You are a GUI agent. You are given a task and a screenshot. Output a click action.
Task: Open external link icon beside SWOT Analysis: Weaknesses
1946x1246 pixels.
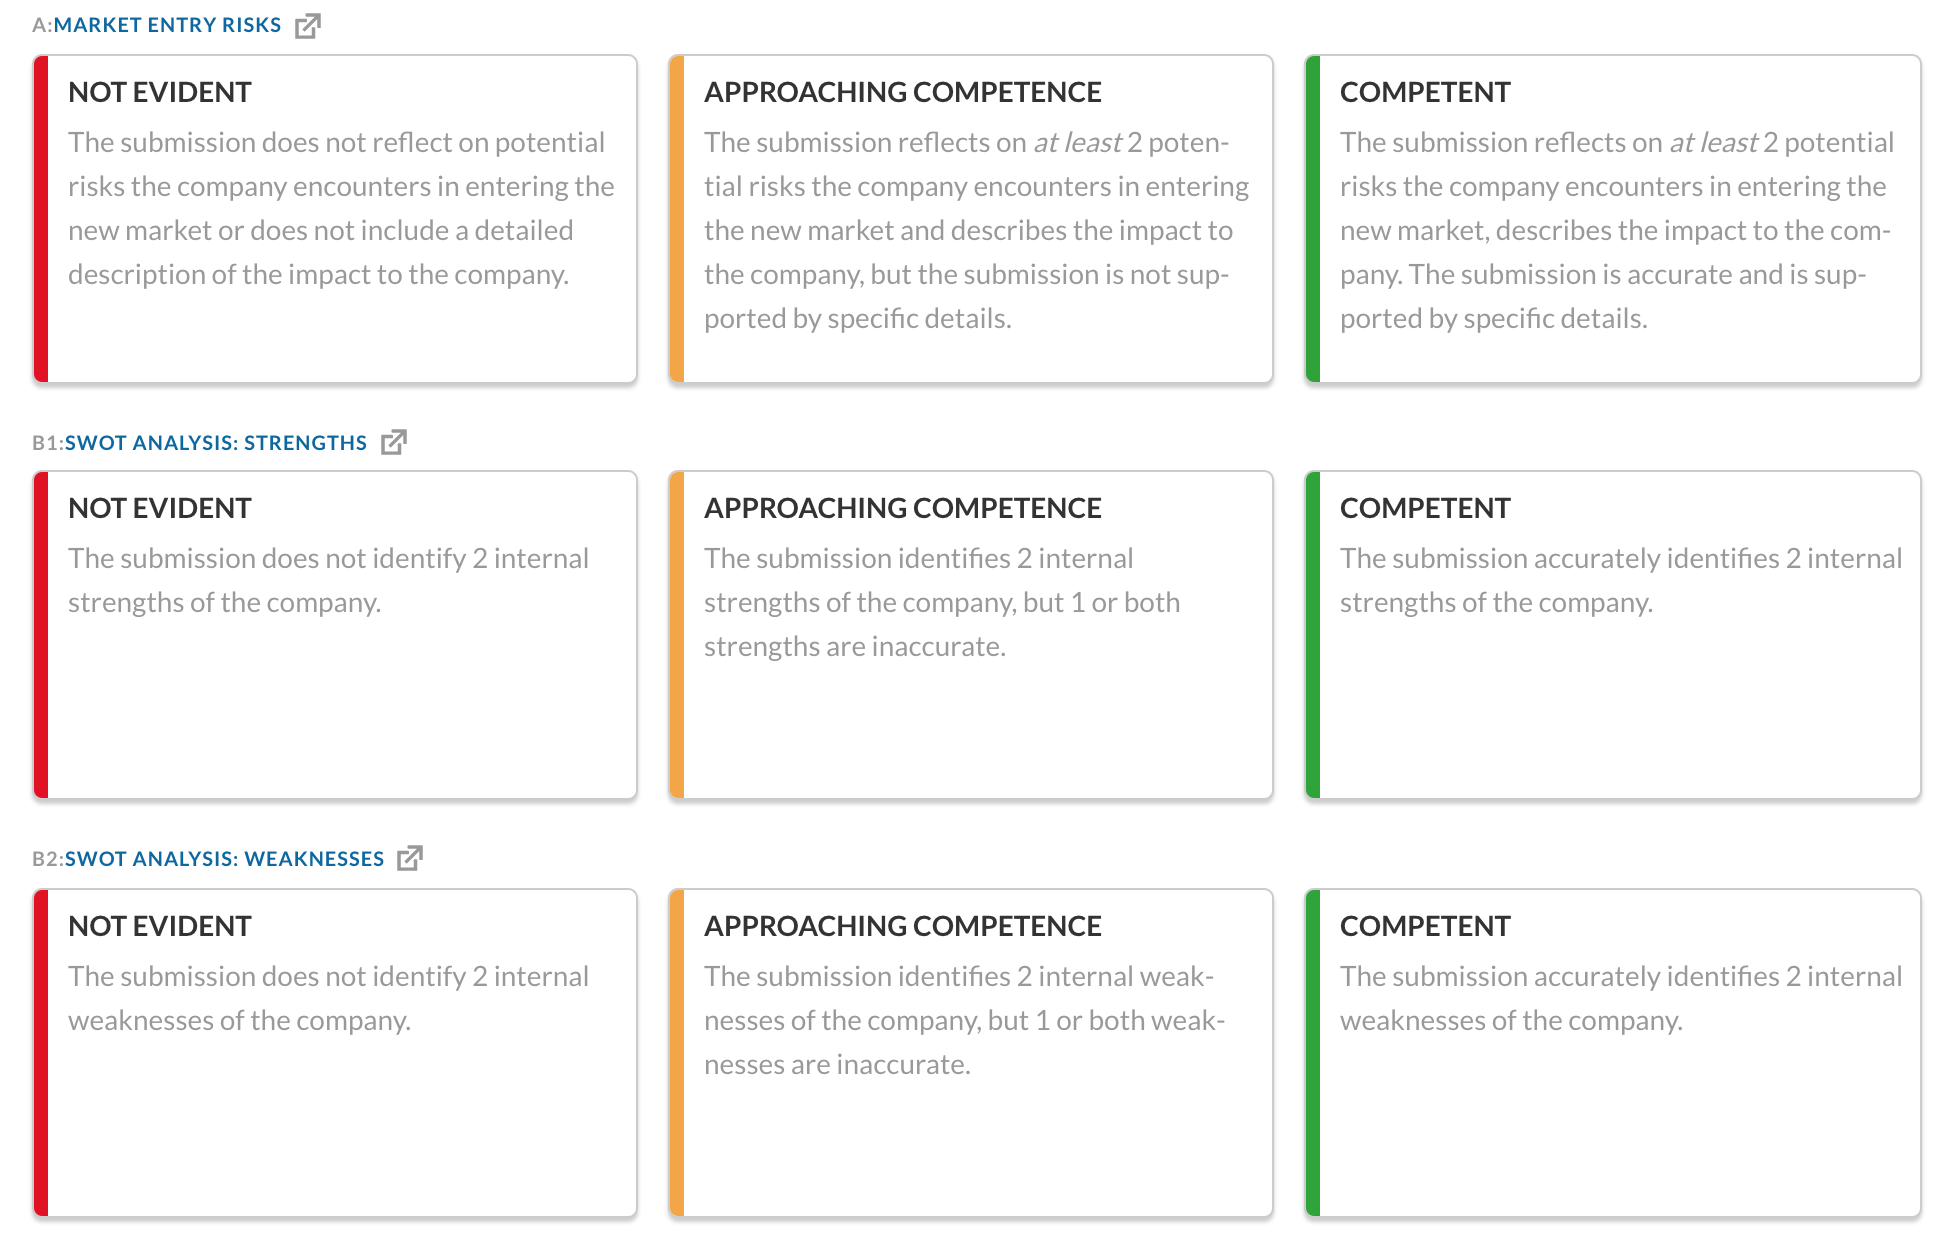pyautogui.click(x=410, y=858)
